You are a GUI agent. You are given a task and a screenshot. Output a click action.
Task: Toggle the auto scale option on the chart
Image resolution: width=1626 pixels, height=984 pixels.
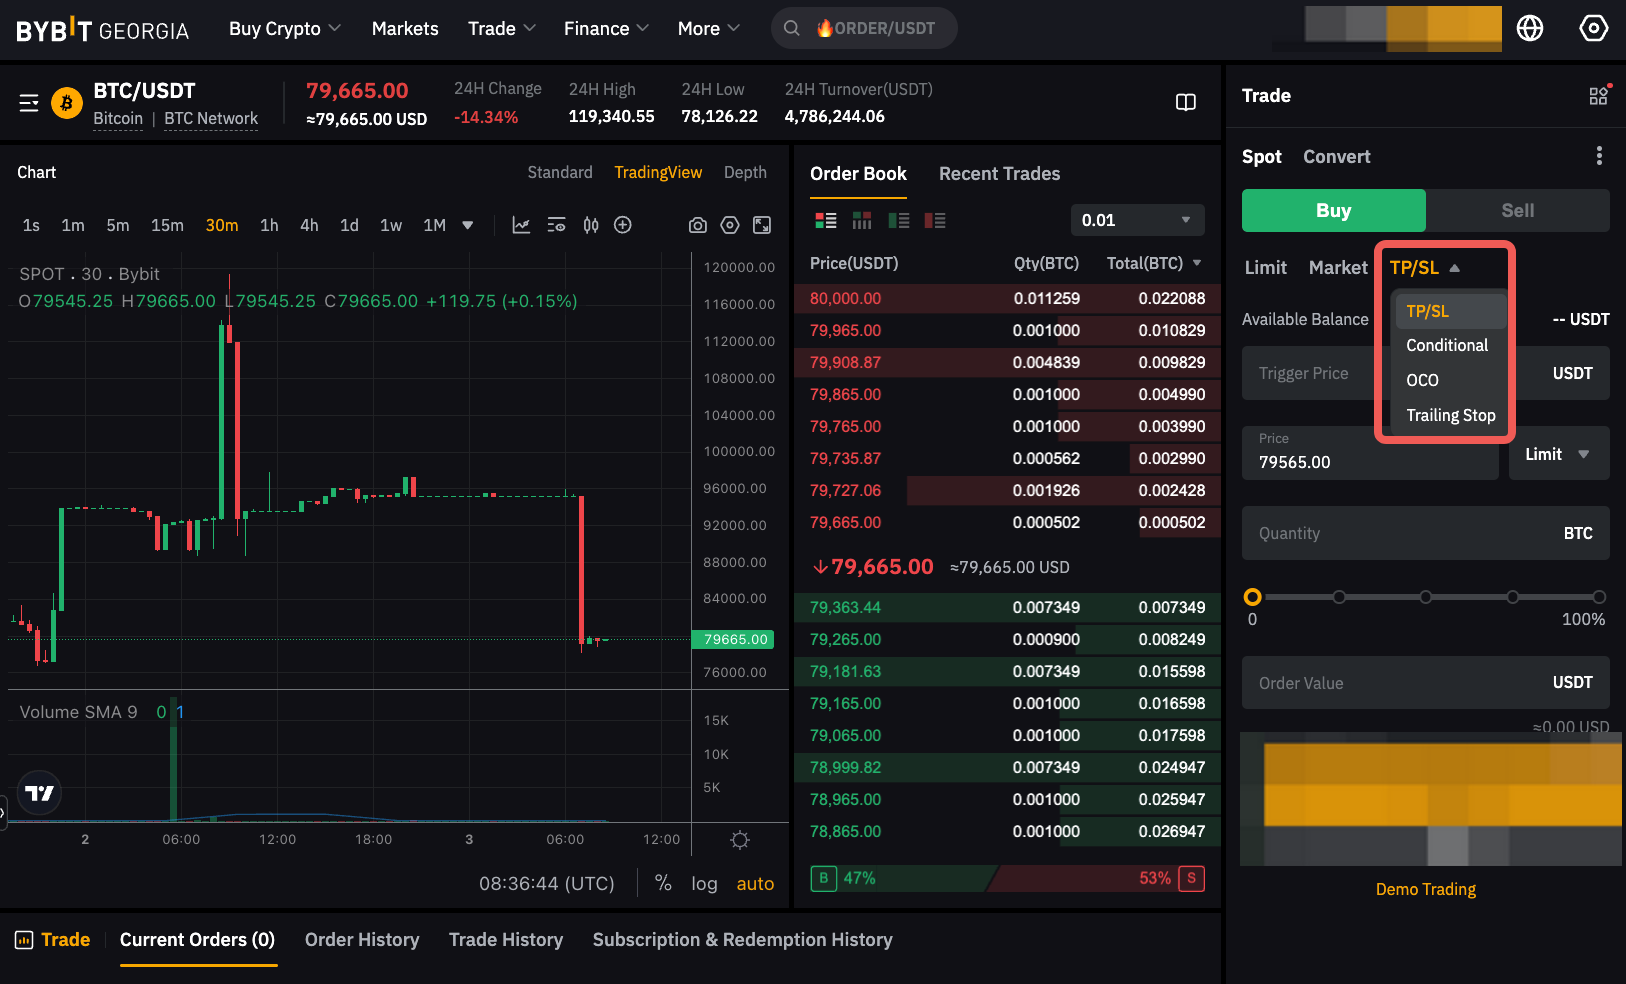tap(755, 883)
